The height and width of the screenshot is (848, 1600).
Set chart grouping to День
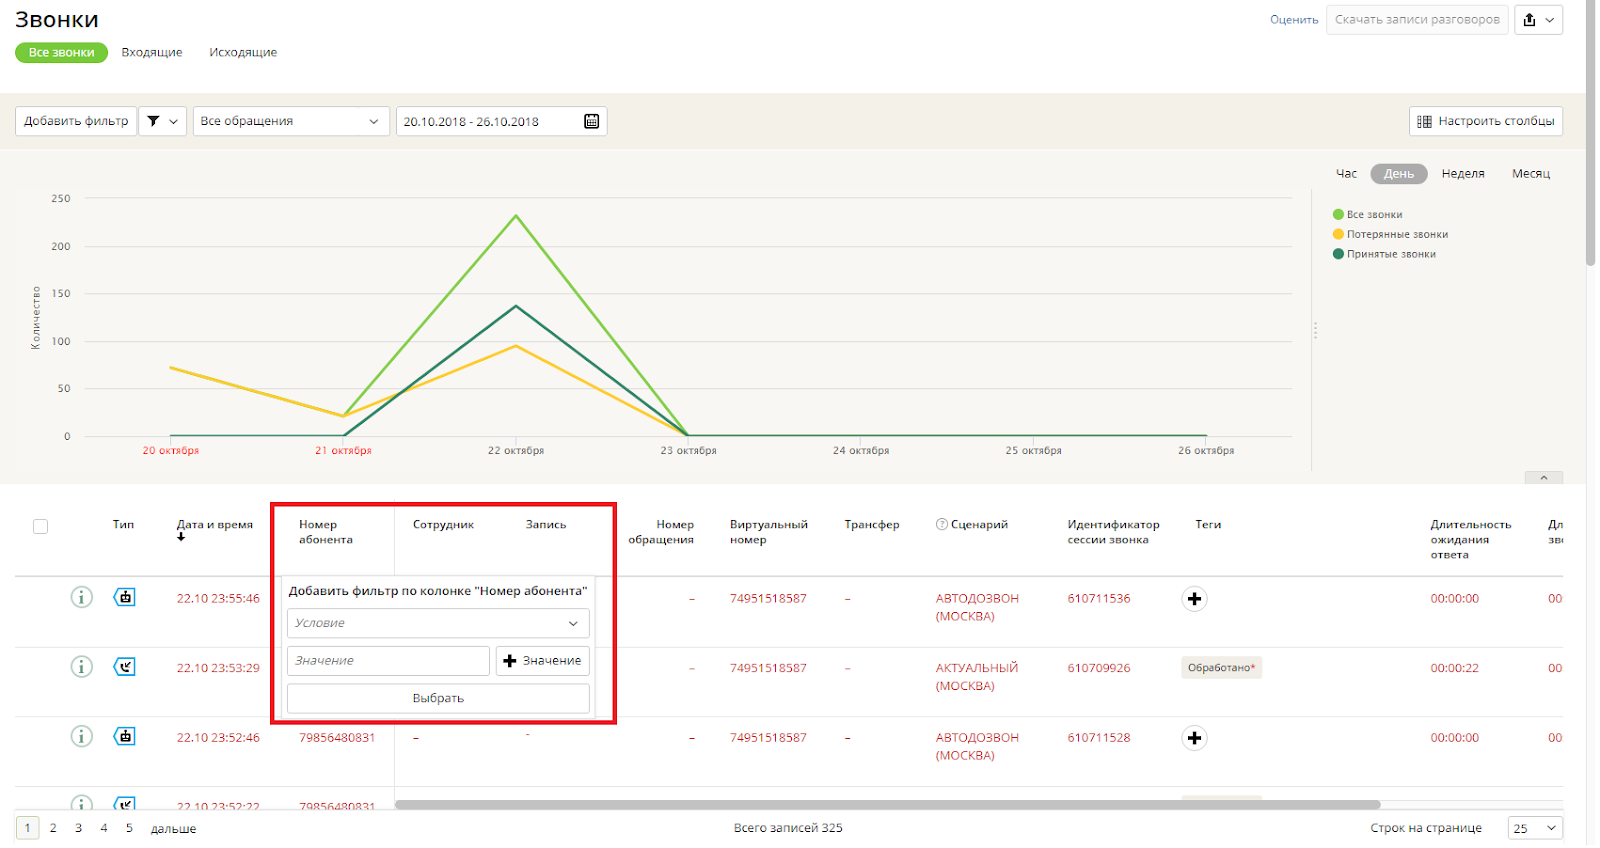click(x=1399, y=174)
